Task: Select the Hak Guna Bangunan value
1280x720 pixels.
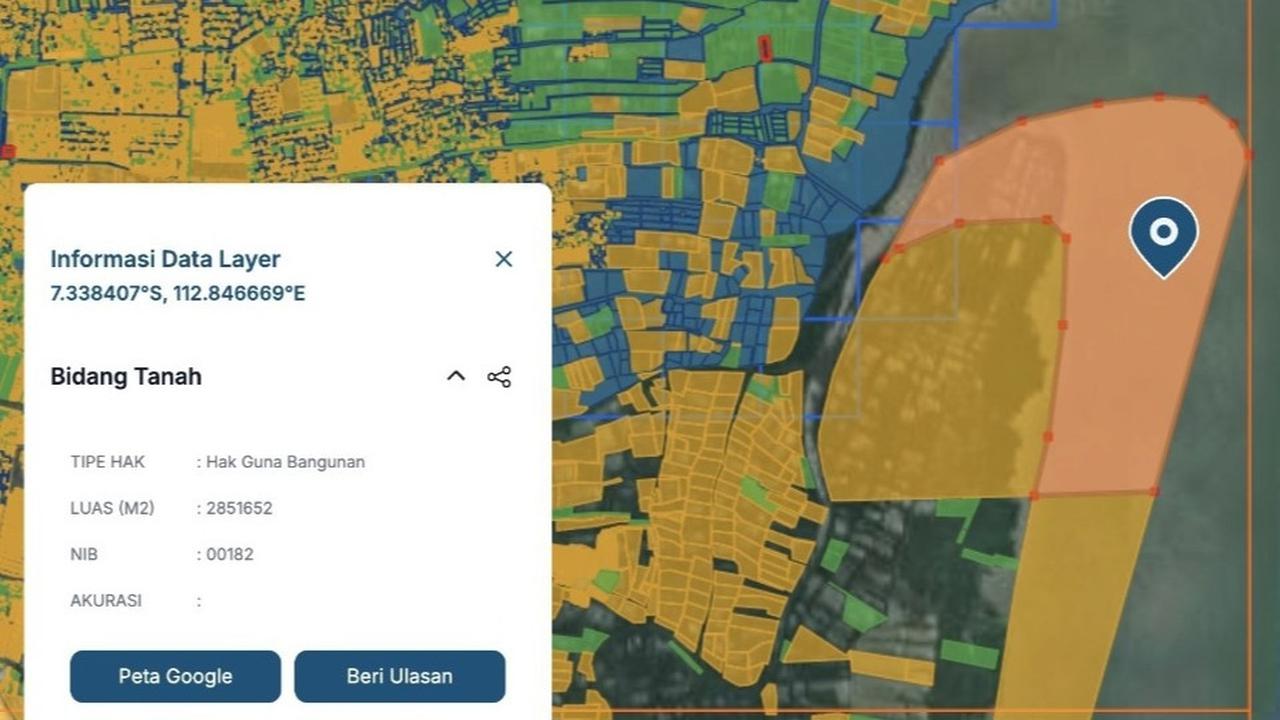Action: (x=285, y=462)
